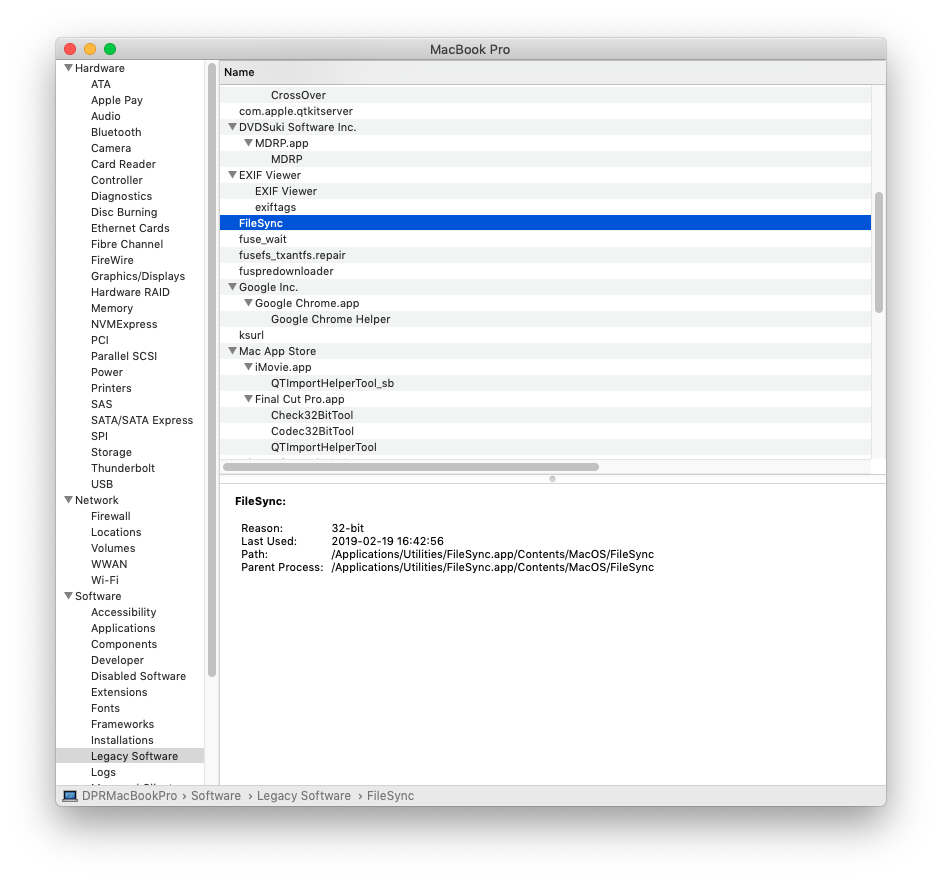Screen dimensions: 942x880
Task: Collapse iMovie.app disclosure triangle
Action: tap(248, 367)
